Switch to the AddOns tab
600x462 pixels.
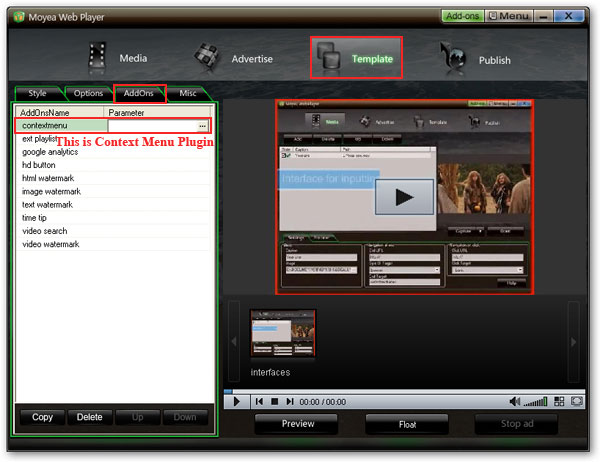[x=139, y=93]
